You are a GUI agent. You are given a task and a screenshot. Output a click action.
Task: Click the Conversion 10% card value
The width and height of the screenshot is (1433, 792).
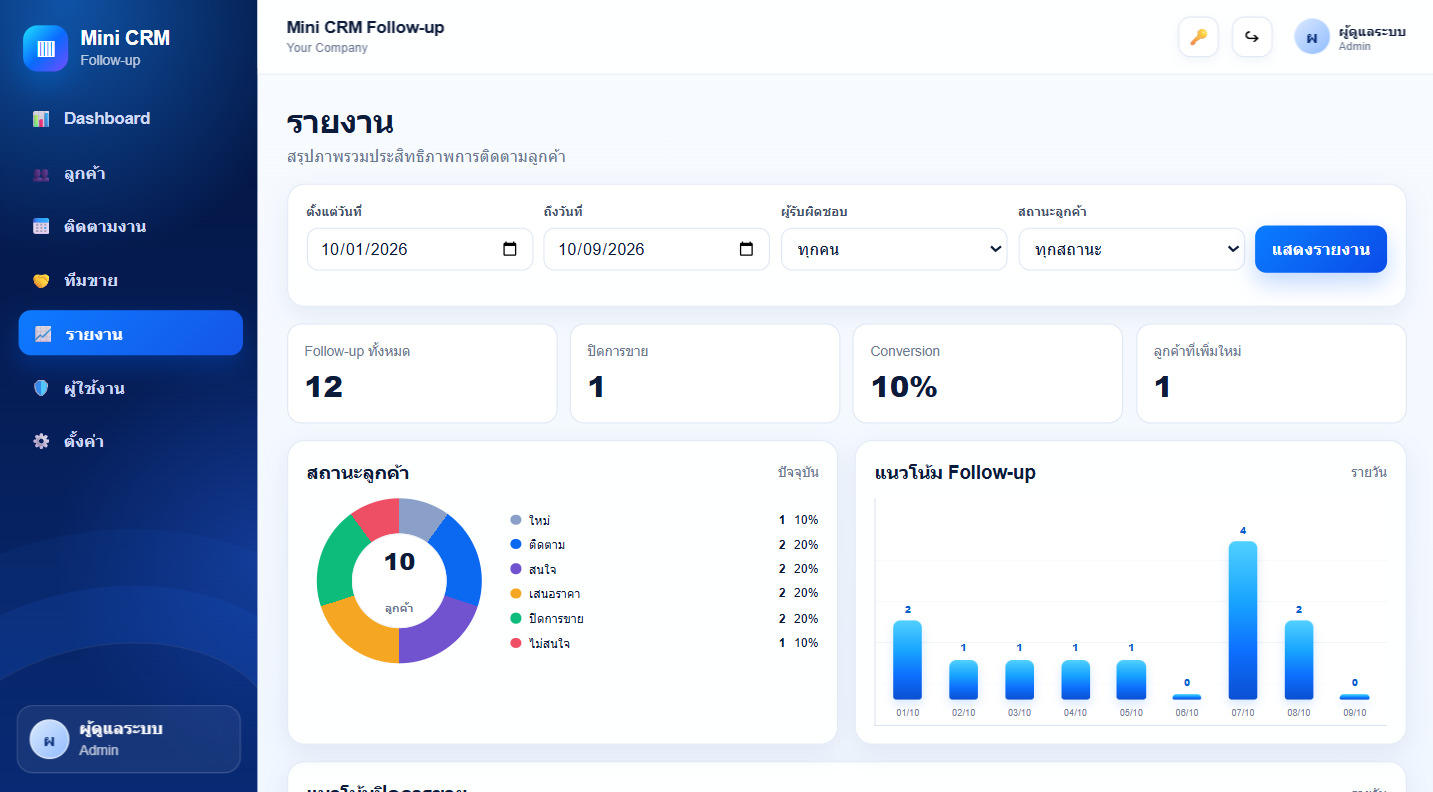coord(904,386)
